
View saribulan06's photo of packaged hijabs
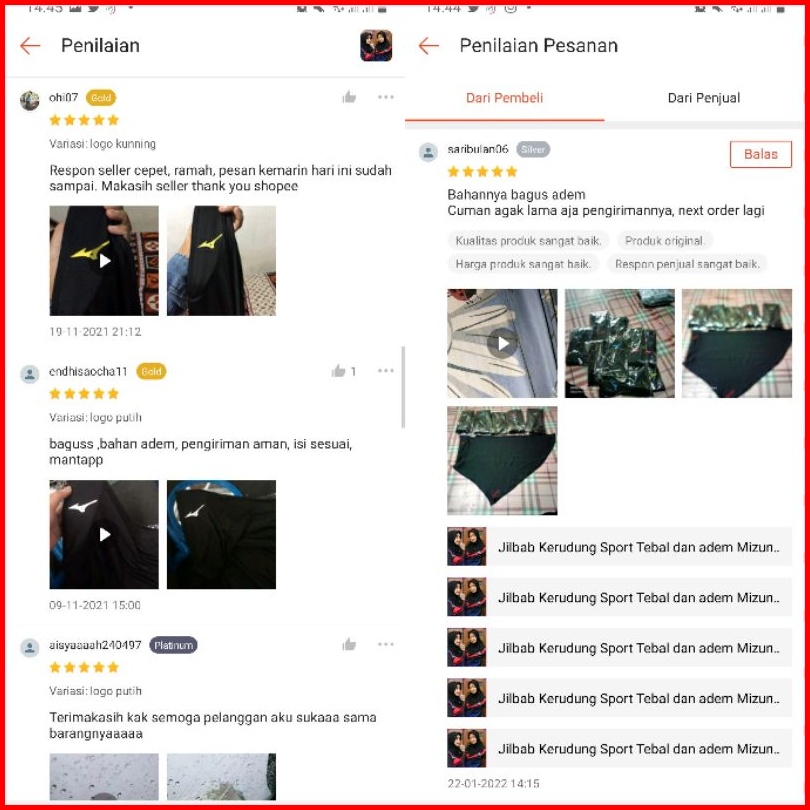(x=619, y=344)
